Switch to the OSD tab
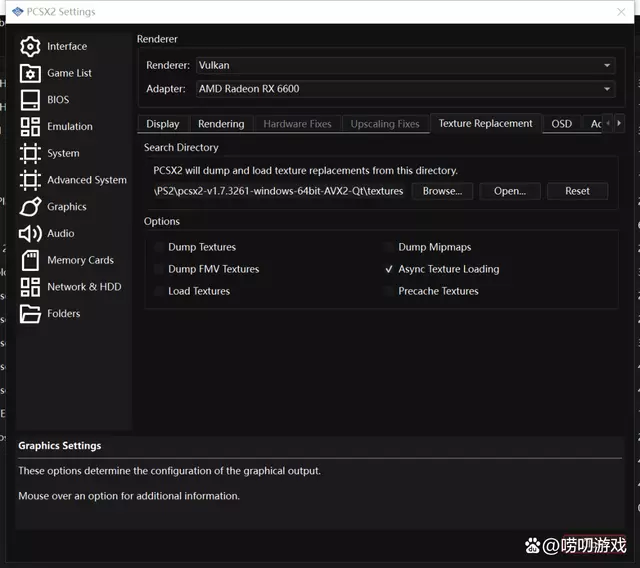Screen dimensions: 640x568 click(x=562, y=124)
